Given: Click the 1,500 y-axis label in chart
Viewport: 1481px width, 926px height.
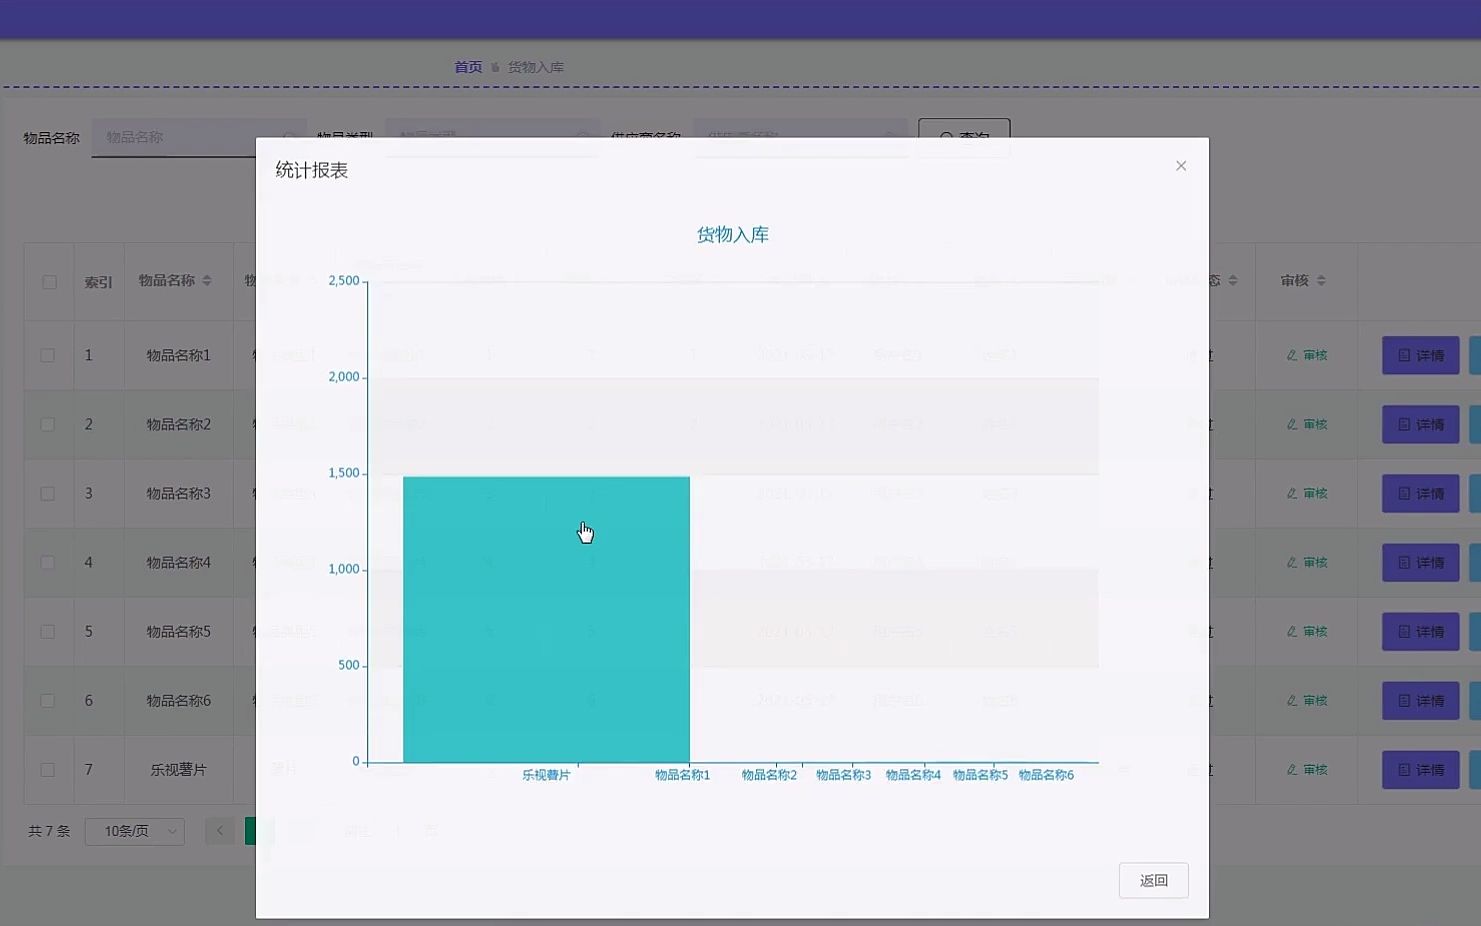Looking at the screenshot, I should pos(344,473).
